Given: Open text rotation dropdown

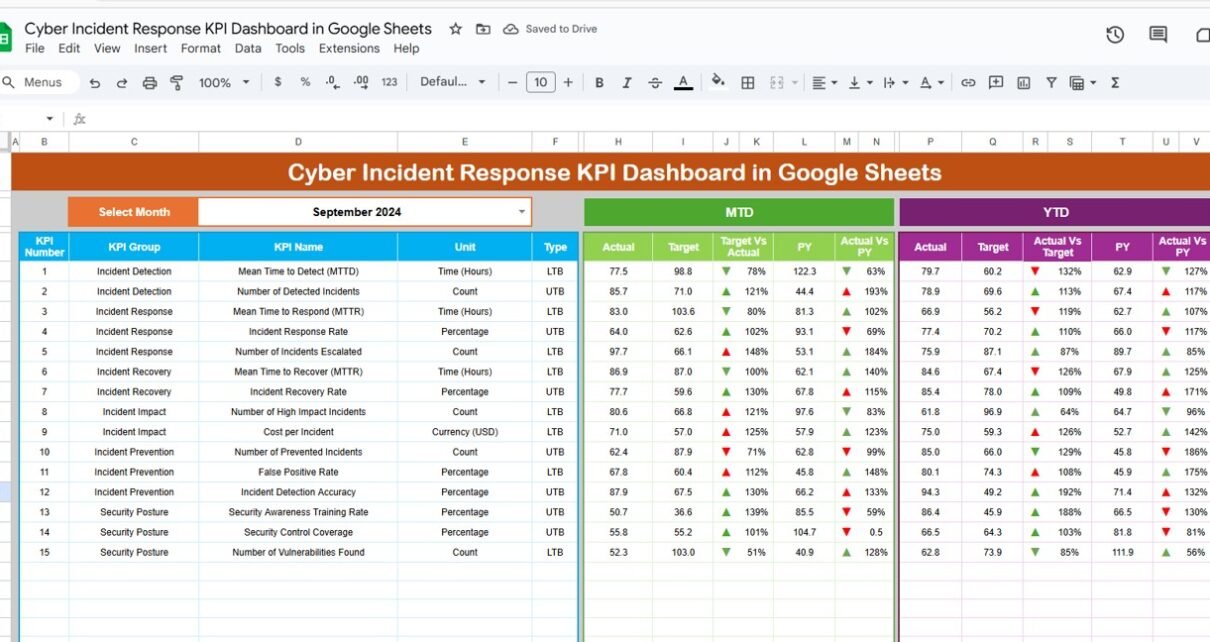Looking at the screenshot, I should click(x=931, y=83).
